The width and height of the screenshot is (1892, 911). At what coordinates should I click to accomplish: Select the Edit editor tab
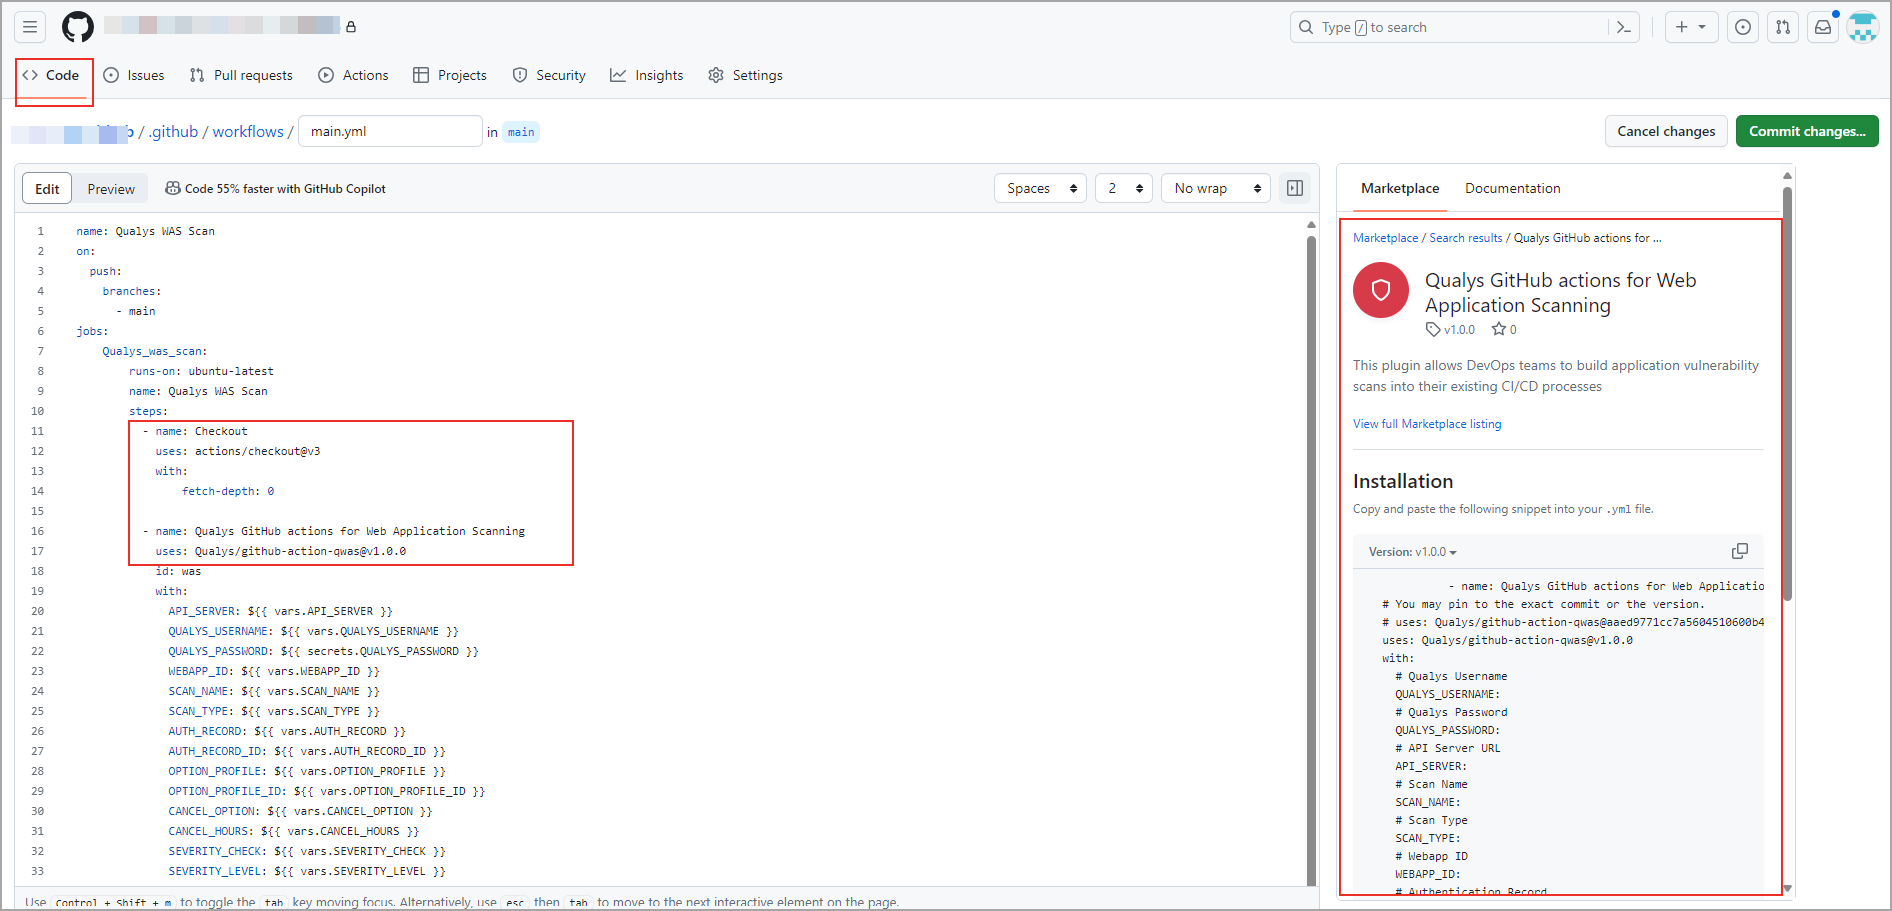[47, 189]
